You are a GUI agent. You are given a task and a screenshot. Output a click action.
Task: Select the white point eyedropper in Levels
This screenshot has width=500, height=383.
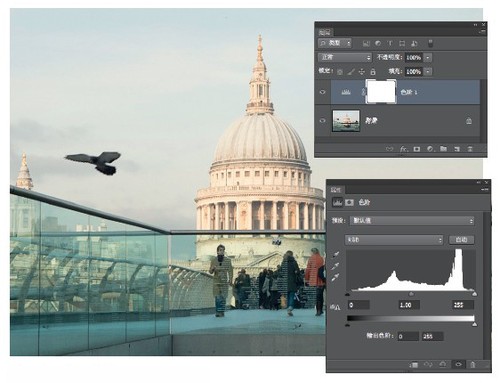point(336,277)
